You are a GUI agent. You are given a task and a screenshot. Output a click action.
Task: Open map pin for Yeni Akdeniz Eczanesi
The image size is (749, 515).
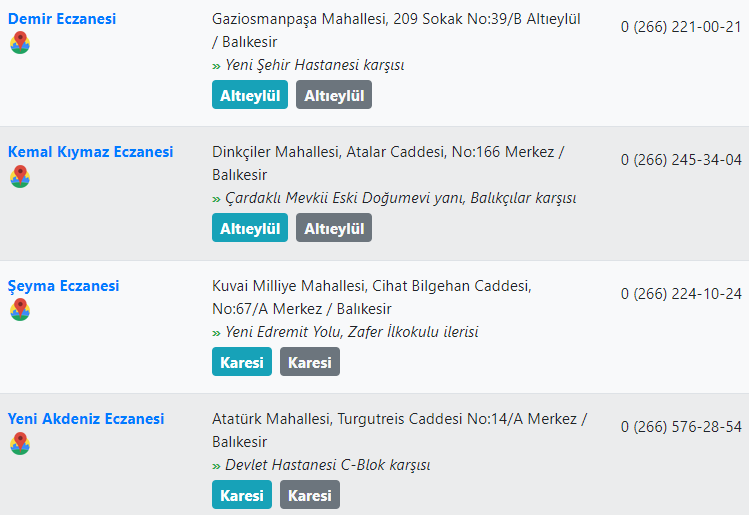(20, 443)
